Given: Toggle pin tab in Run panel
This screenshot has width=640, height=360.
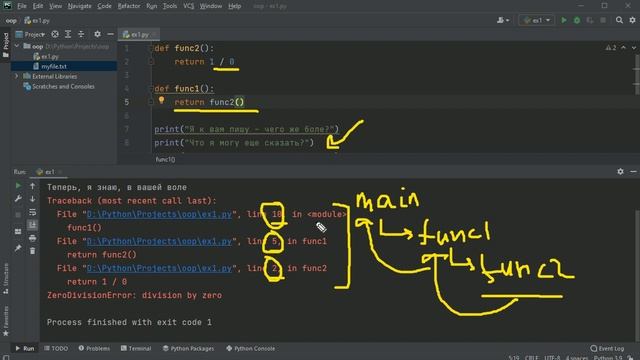Looking at the screenshot, I should (18, 248).
